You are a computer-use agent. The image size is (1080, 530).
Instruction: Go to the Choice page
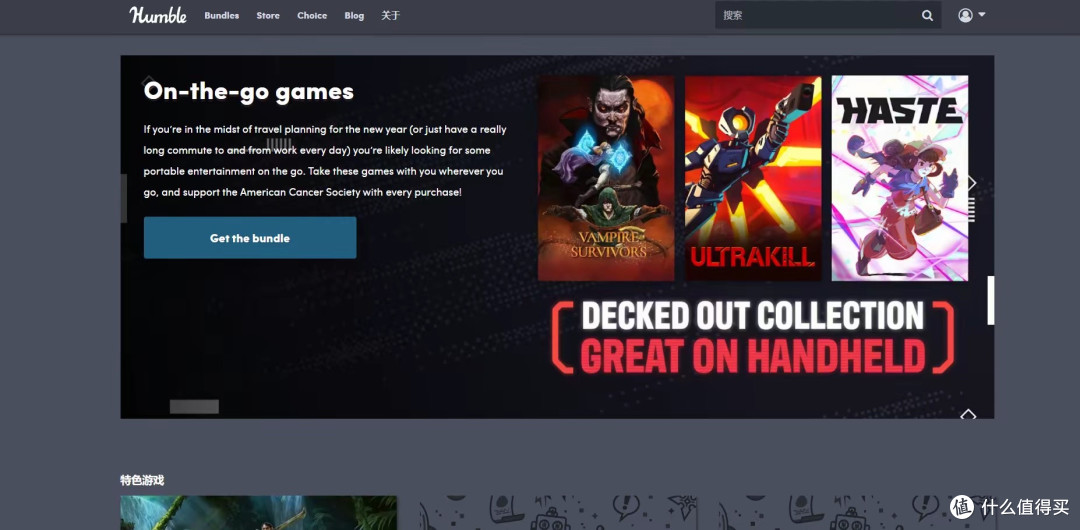click(x=312, y=15)
